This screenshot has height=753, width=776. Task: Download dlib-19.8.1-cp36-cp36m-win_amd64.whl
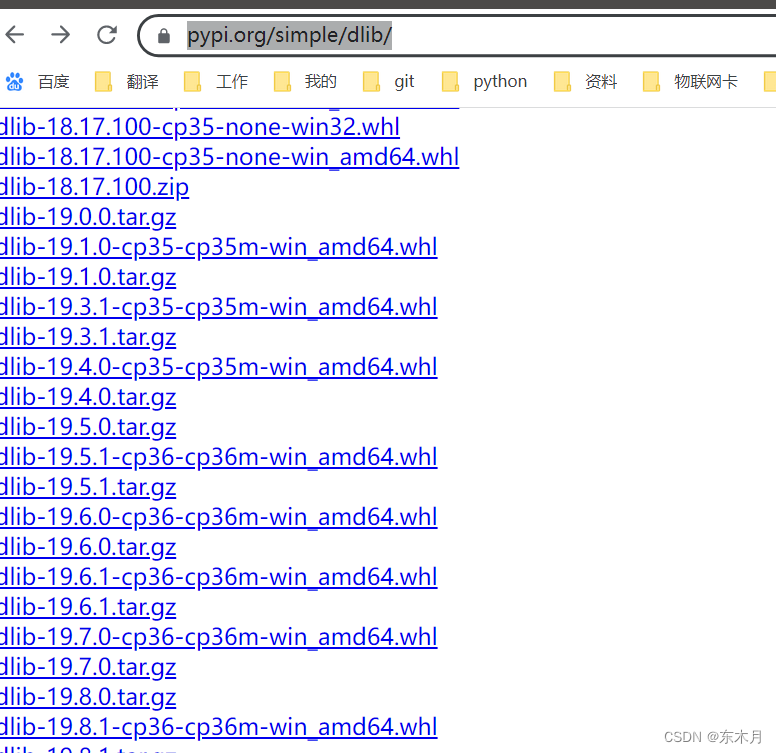pos(219,727)
